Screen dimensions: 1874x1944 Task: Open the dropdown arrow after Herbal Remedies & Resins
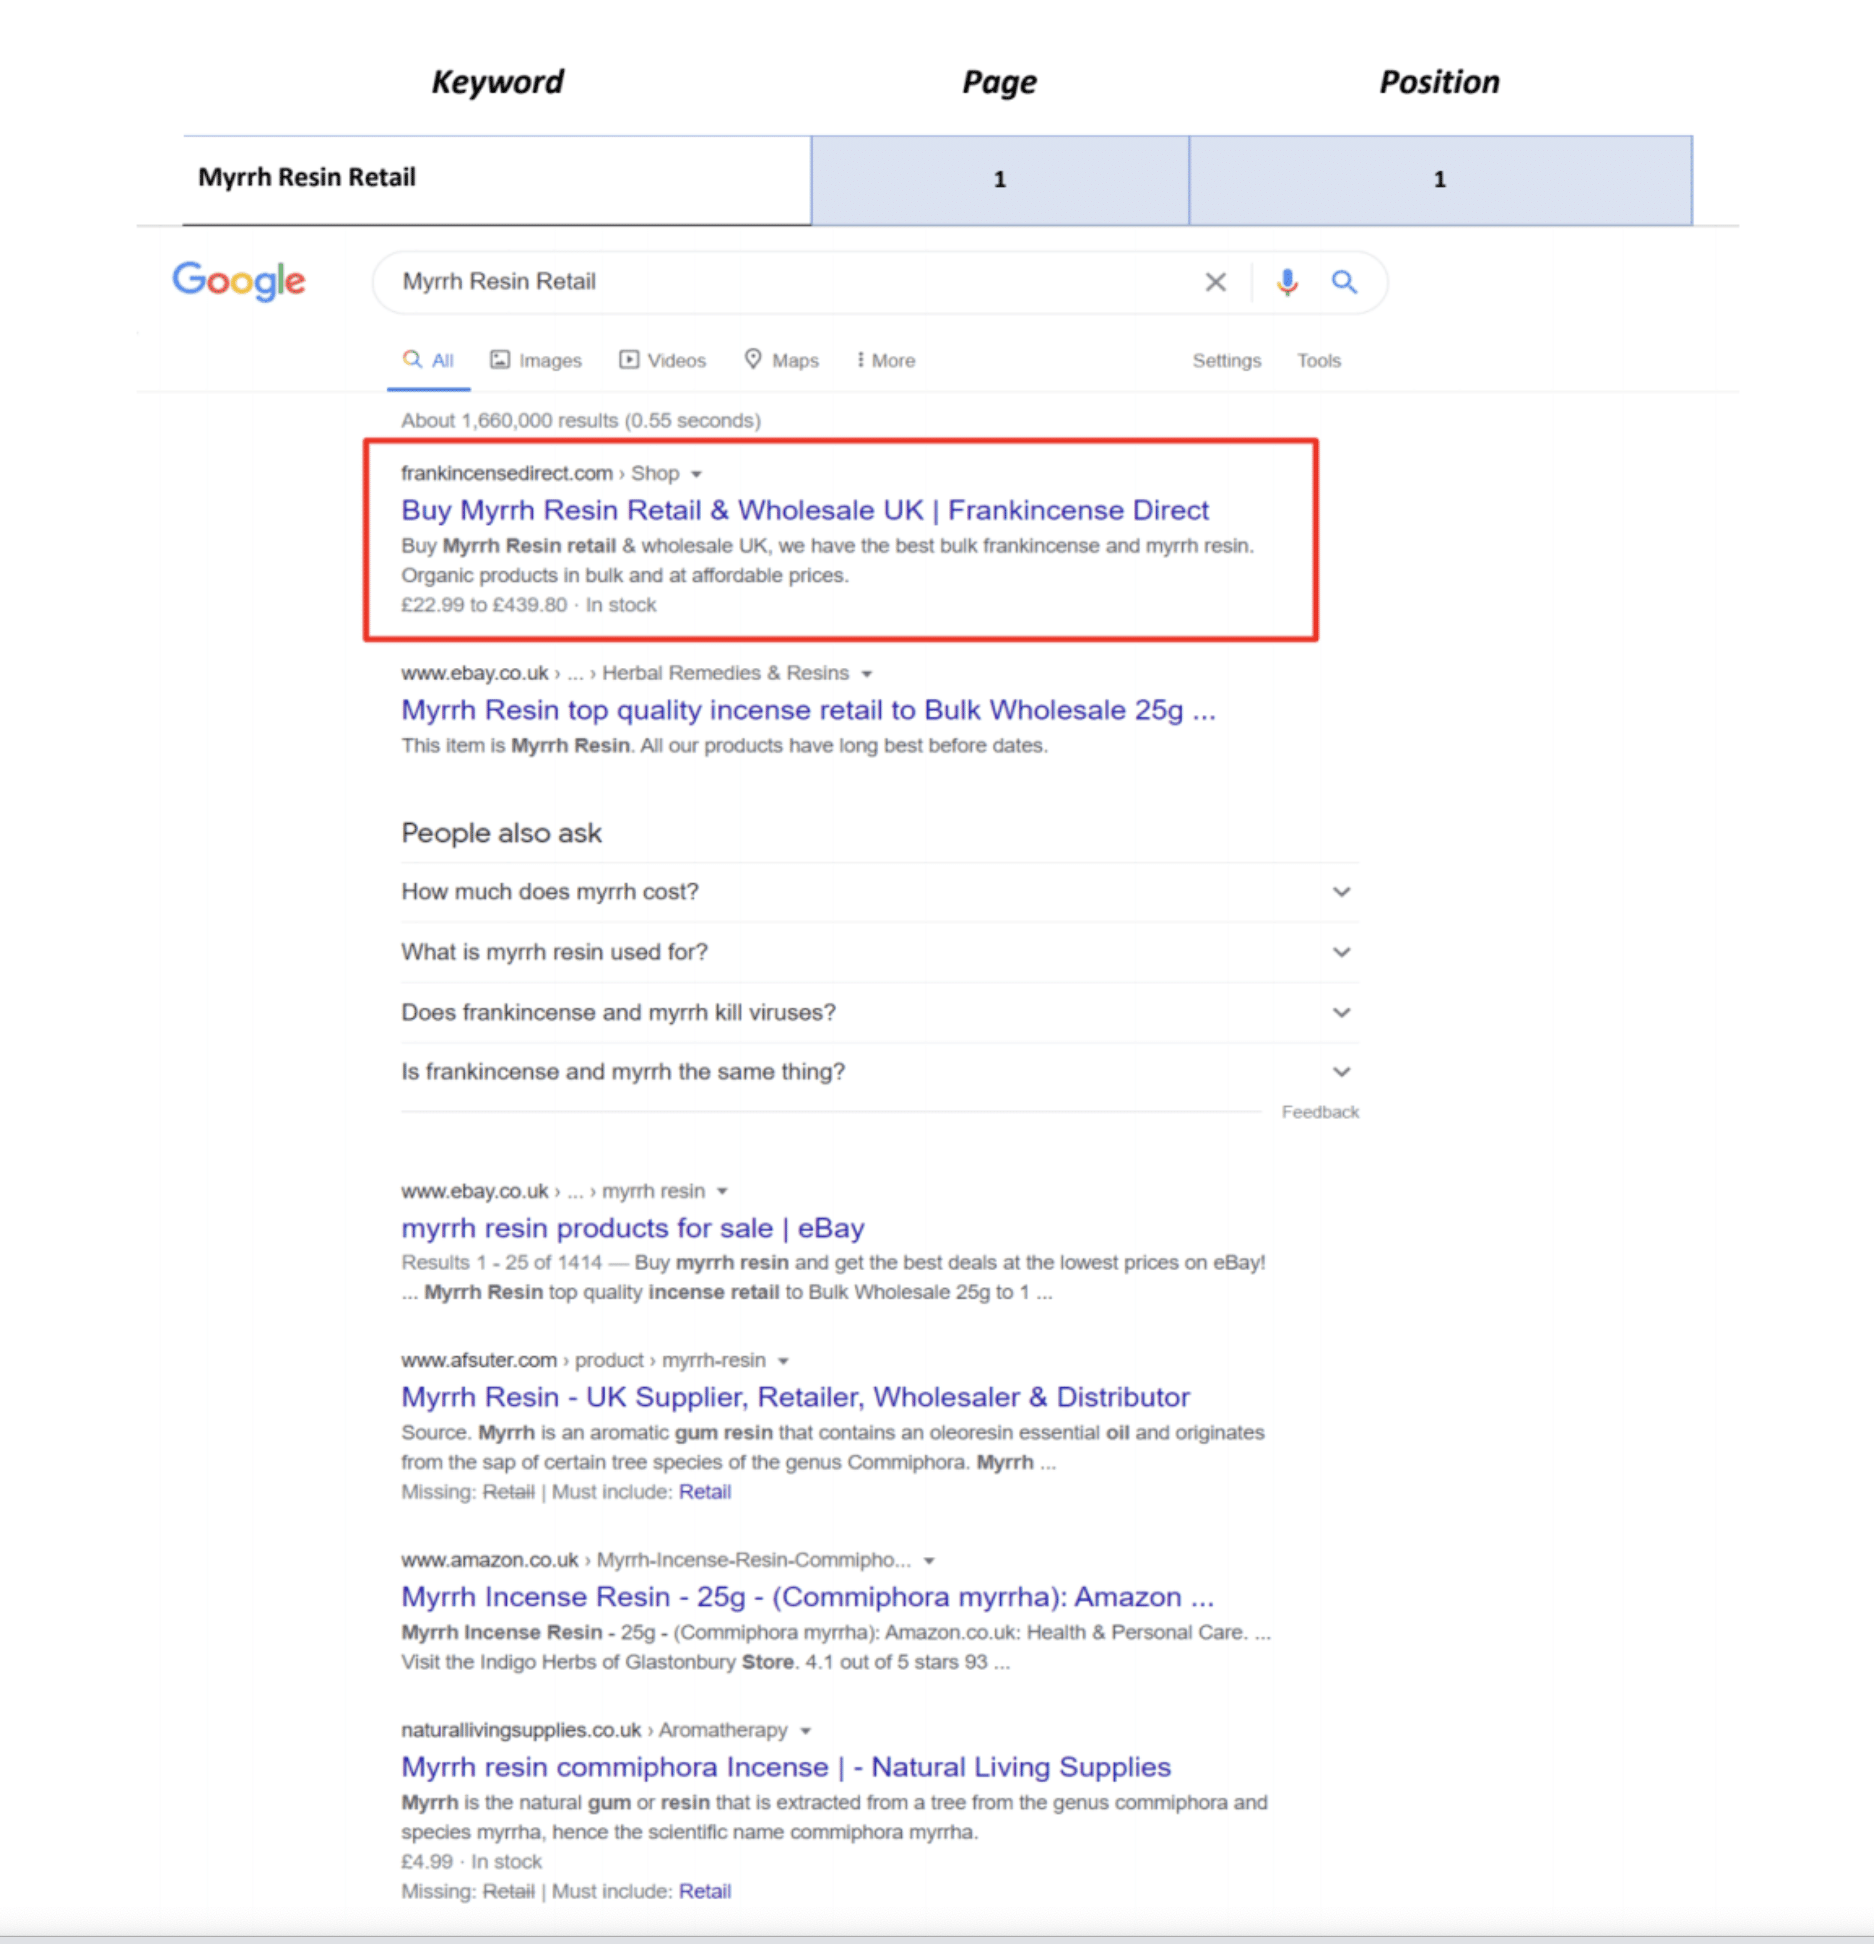[866, 674]
